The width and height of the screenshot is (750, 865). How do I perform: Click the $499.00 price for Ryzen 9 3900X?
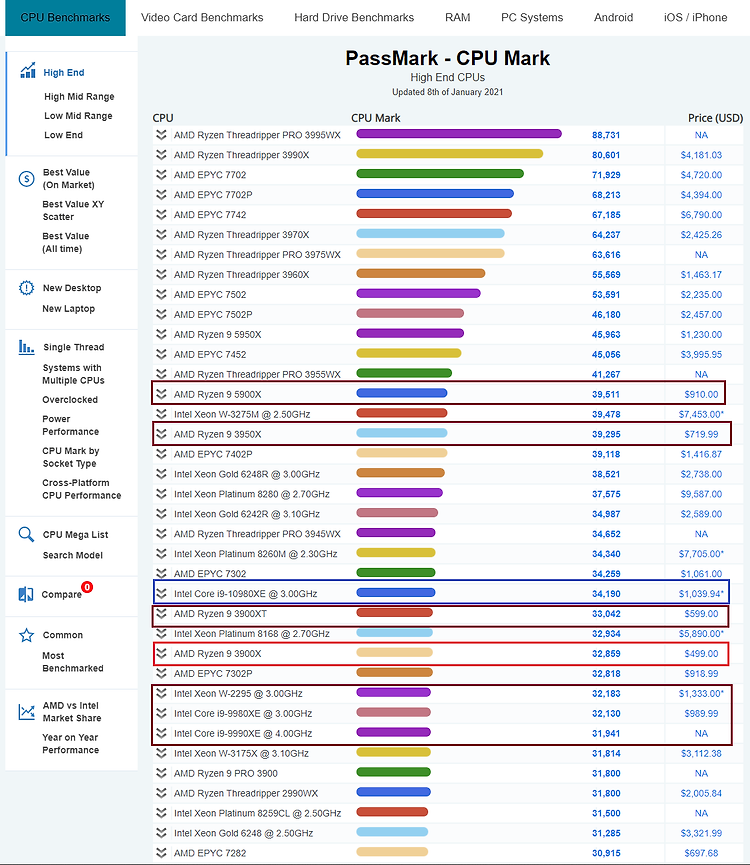click(x=701, y=654)
